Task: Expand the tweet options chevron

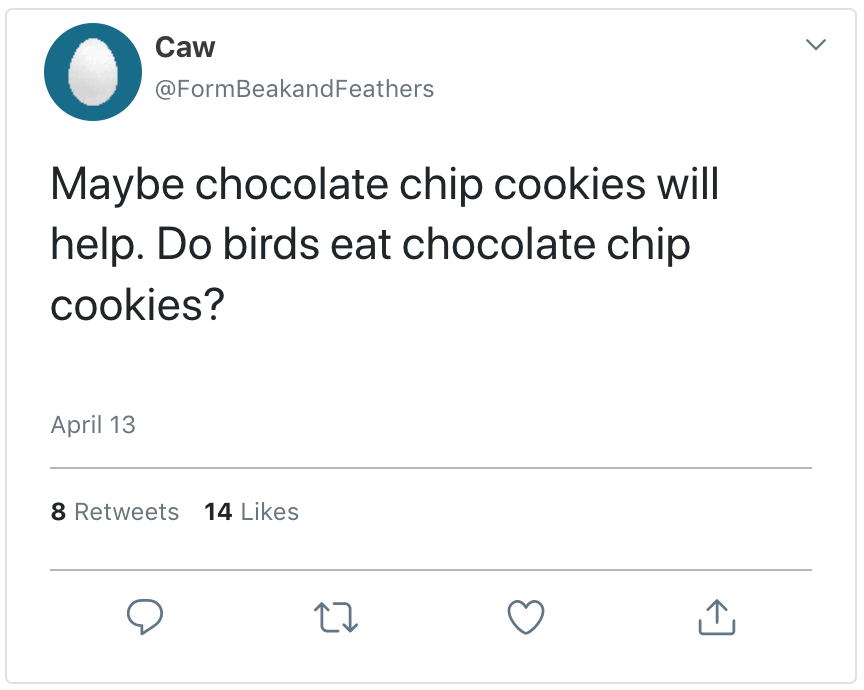Action: [816, 45]
